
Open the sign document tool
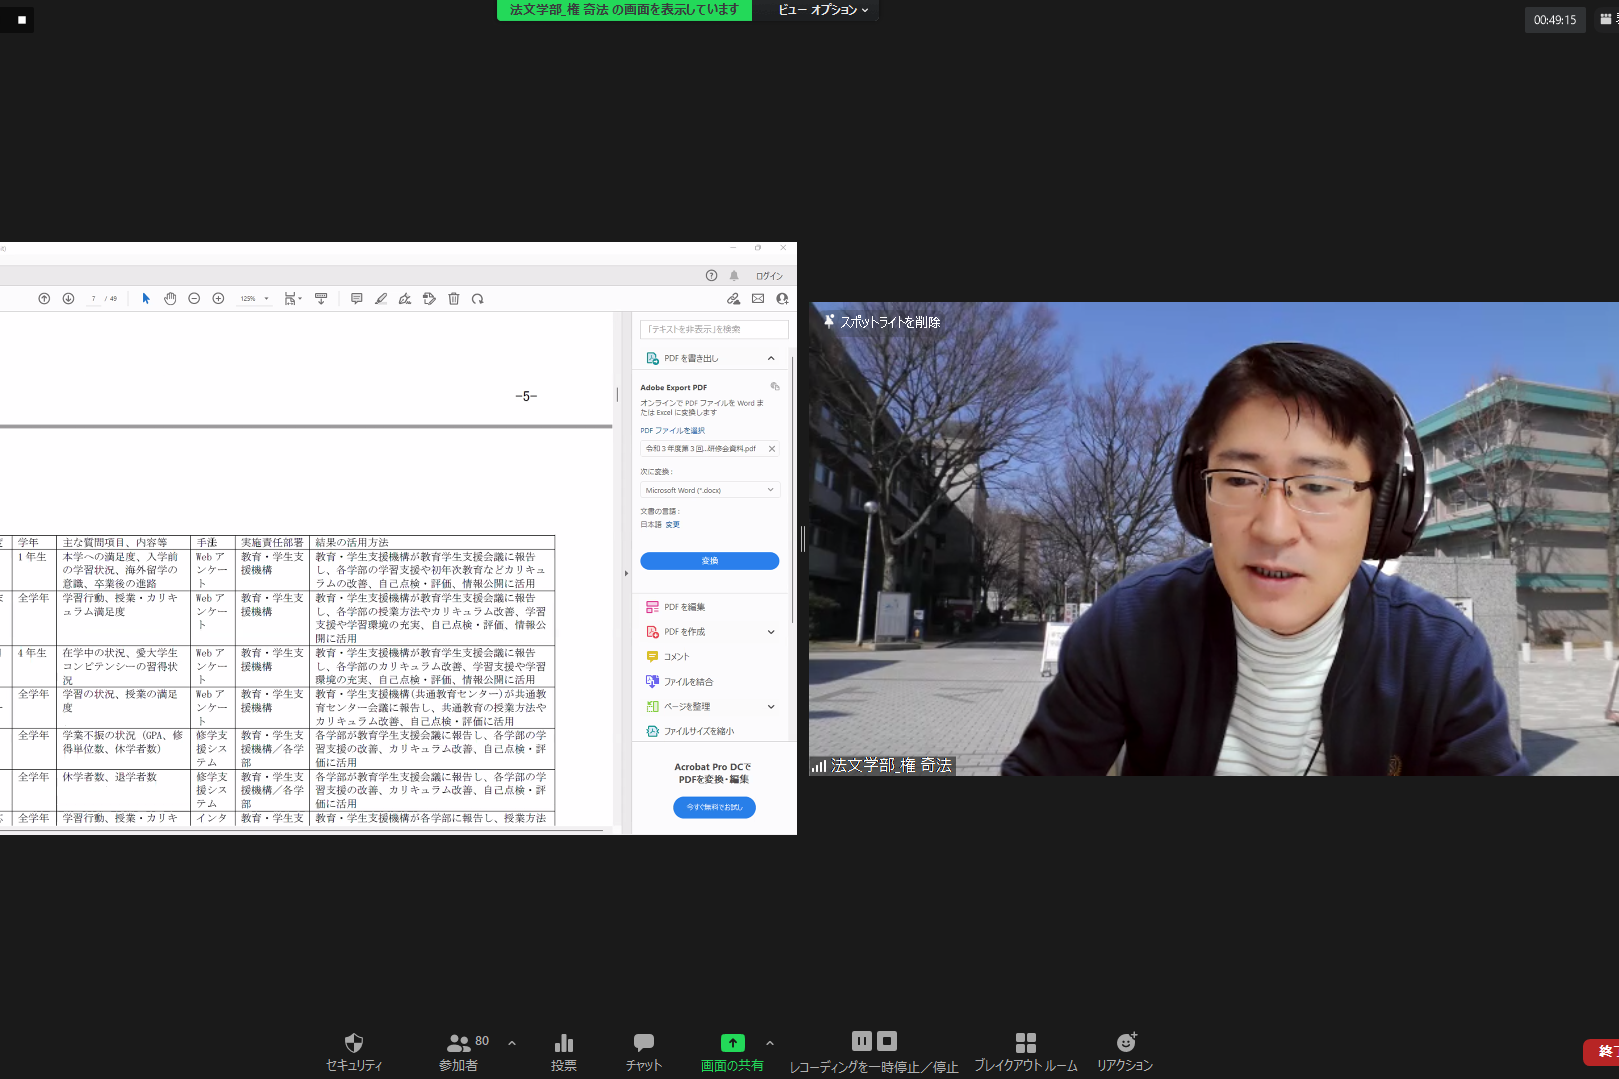(x=405, y=299)
